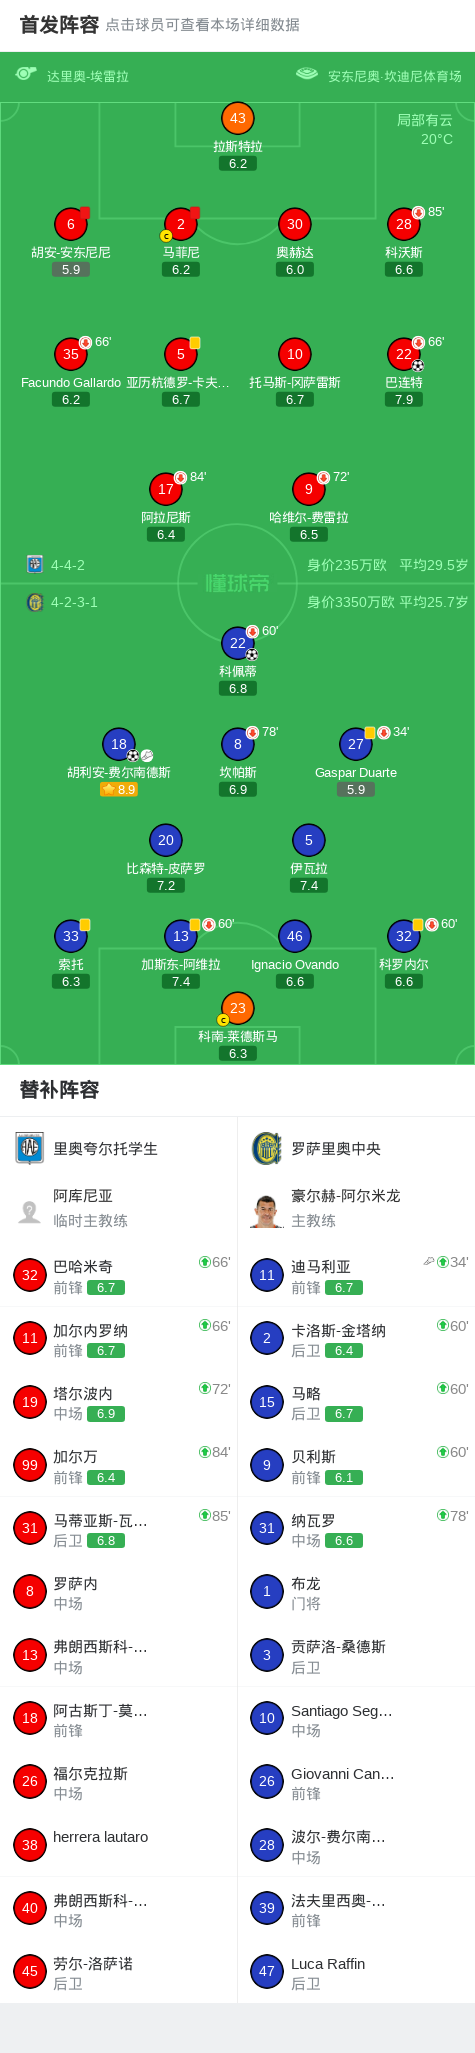Tap captain goalkeeper number 23 icon
This screenshot has height=2053, width=475.
point(238,1008)
